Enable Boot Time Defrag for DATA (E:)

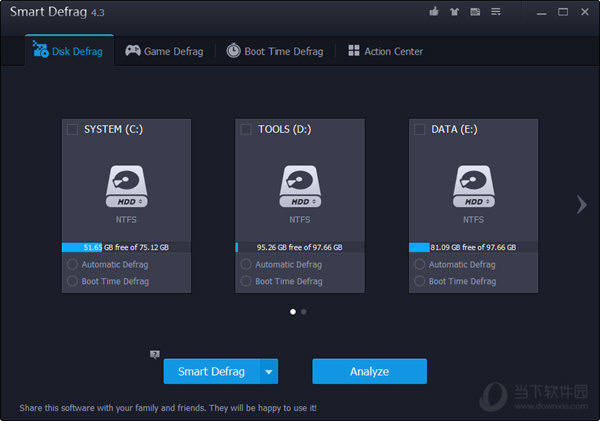(x=419, y=281)
